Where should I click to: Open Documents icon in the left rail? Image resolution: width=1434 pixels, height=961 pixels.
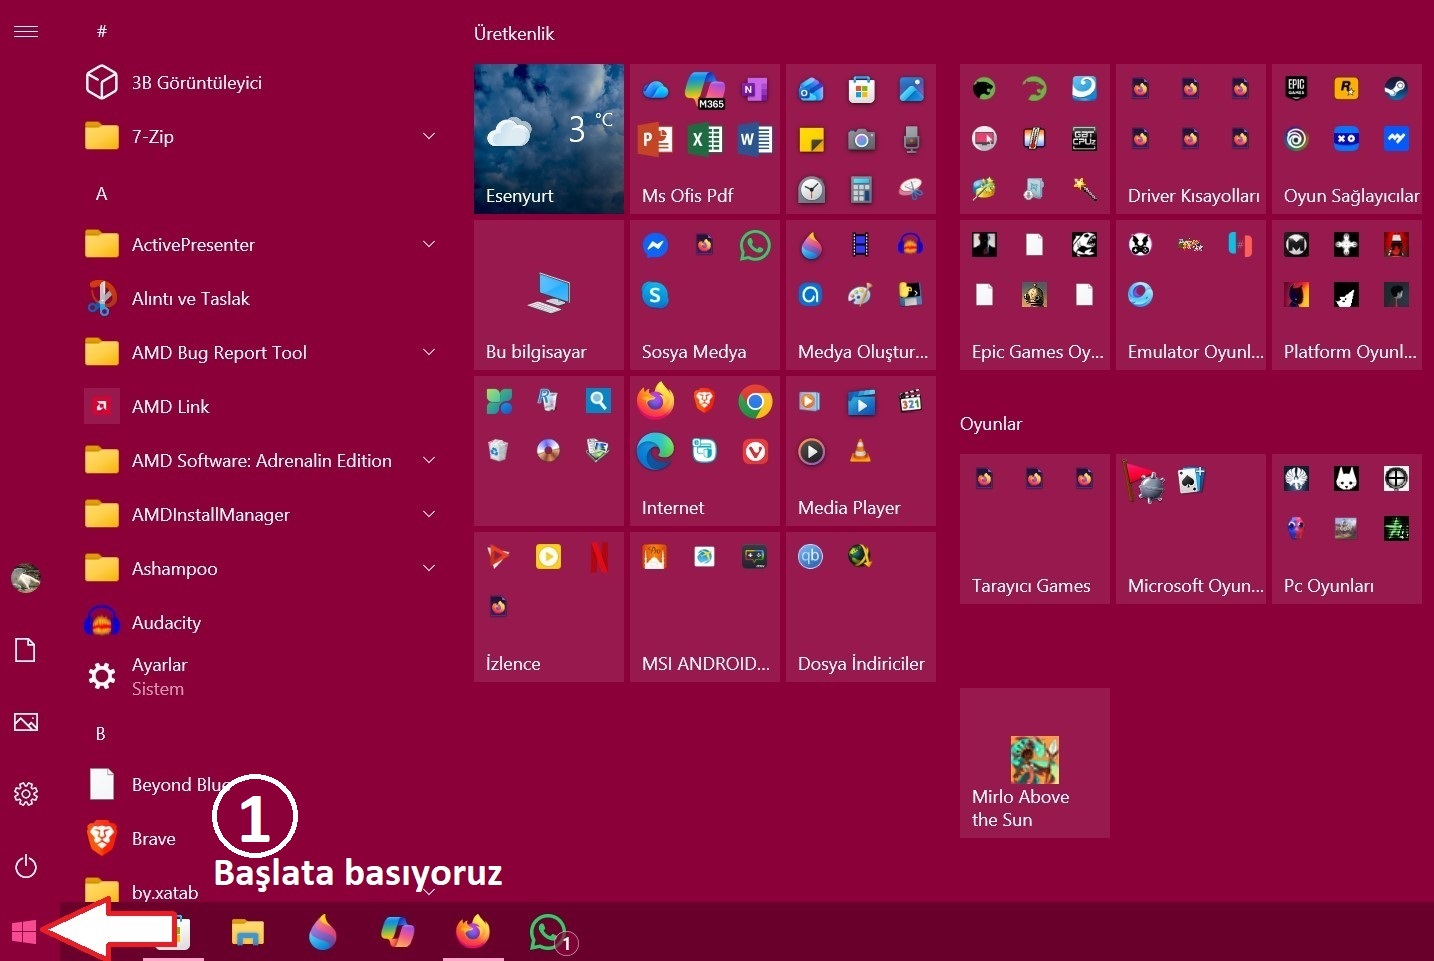[x=26, y=650]
